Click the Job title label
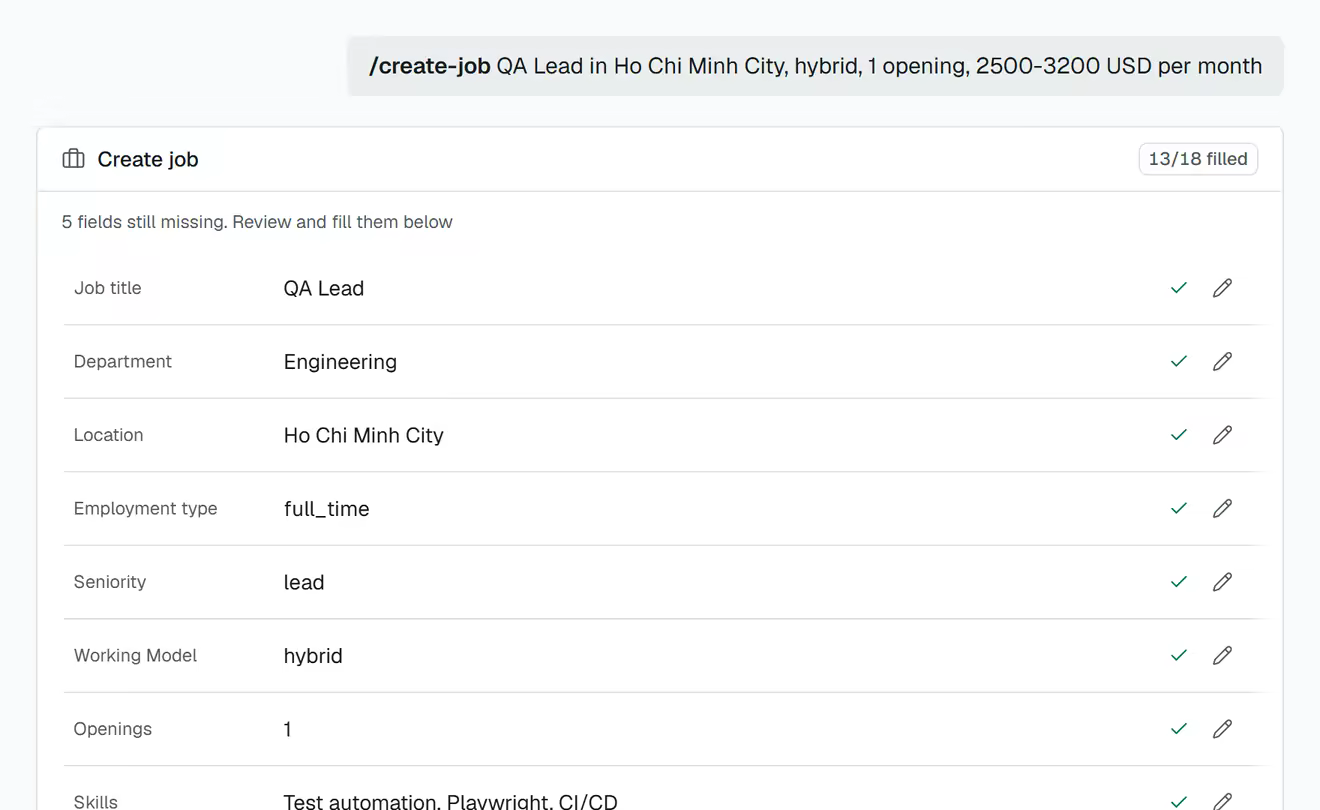The height and width of the screenshot is (810, 1320). (x=108, y=288)
